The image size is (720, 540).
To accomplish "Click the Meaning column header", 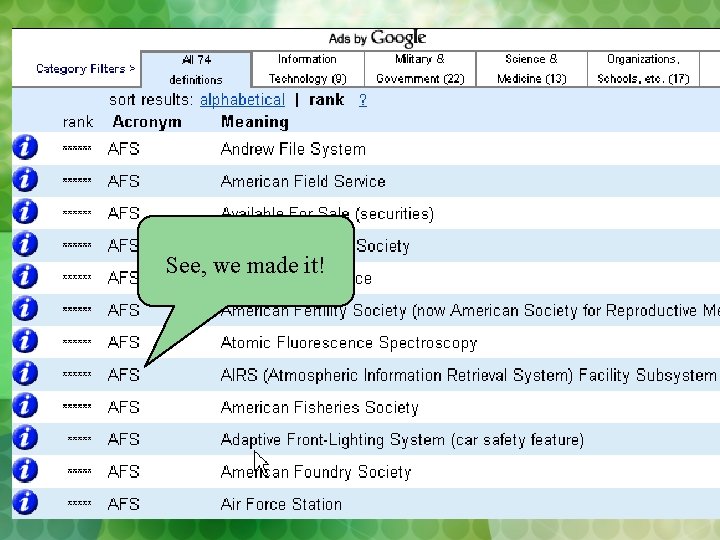I will click(x=255, y=122).
